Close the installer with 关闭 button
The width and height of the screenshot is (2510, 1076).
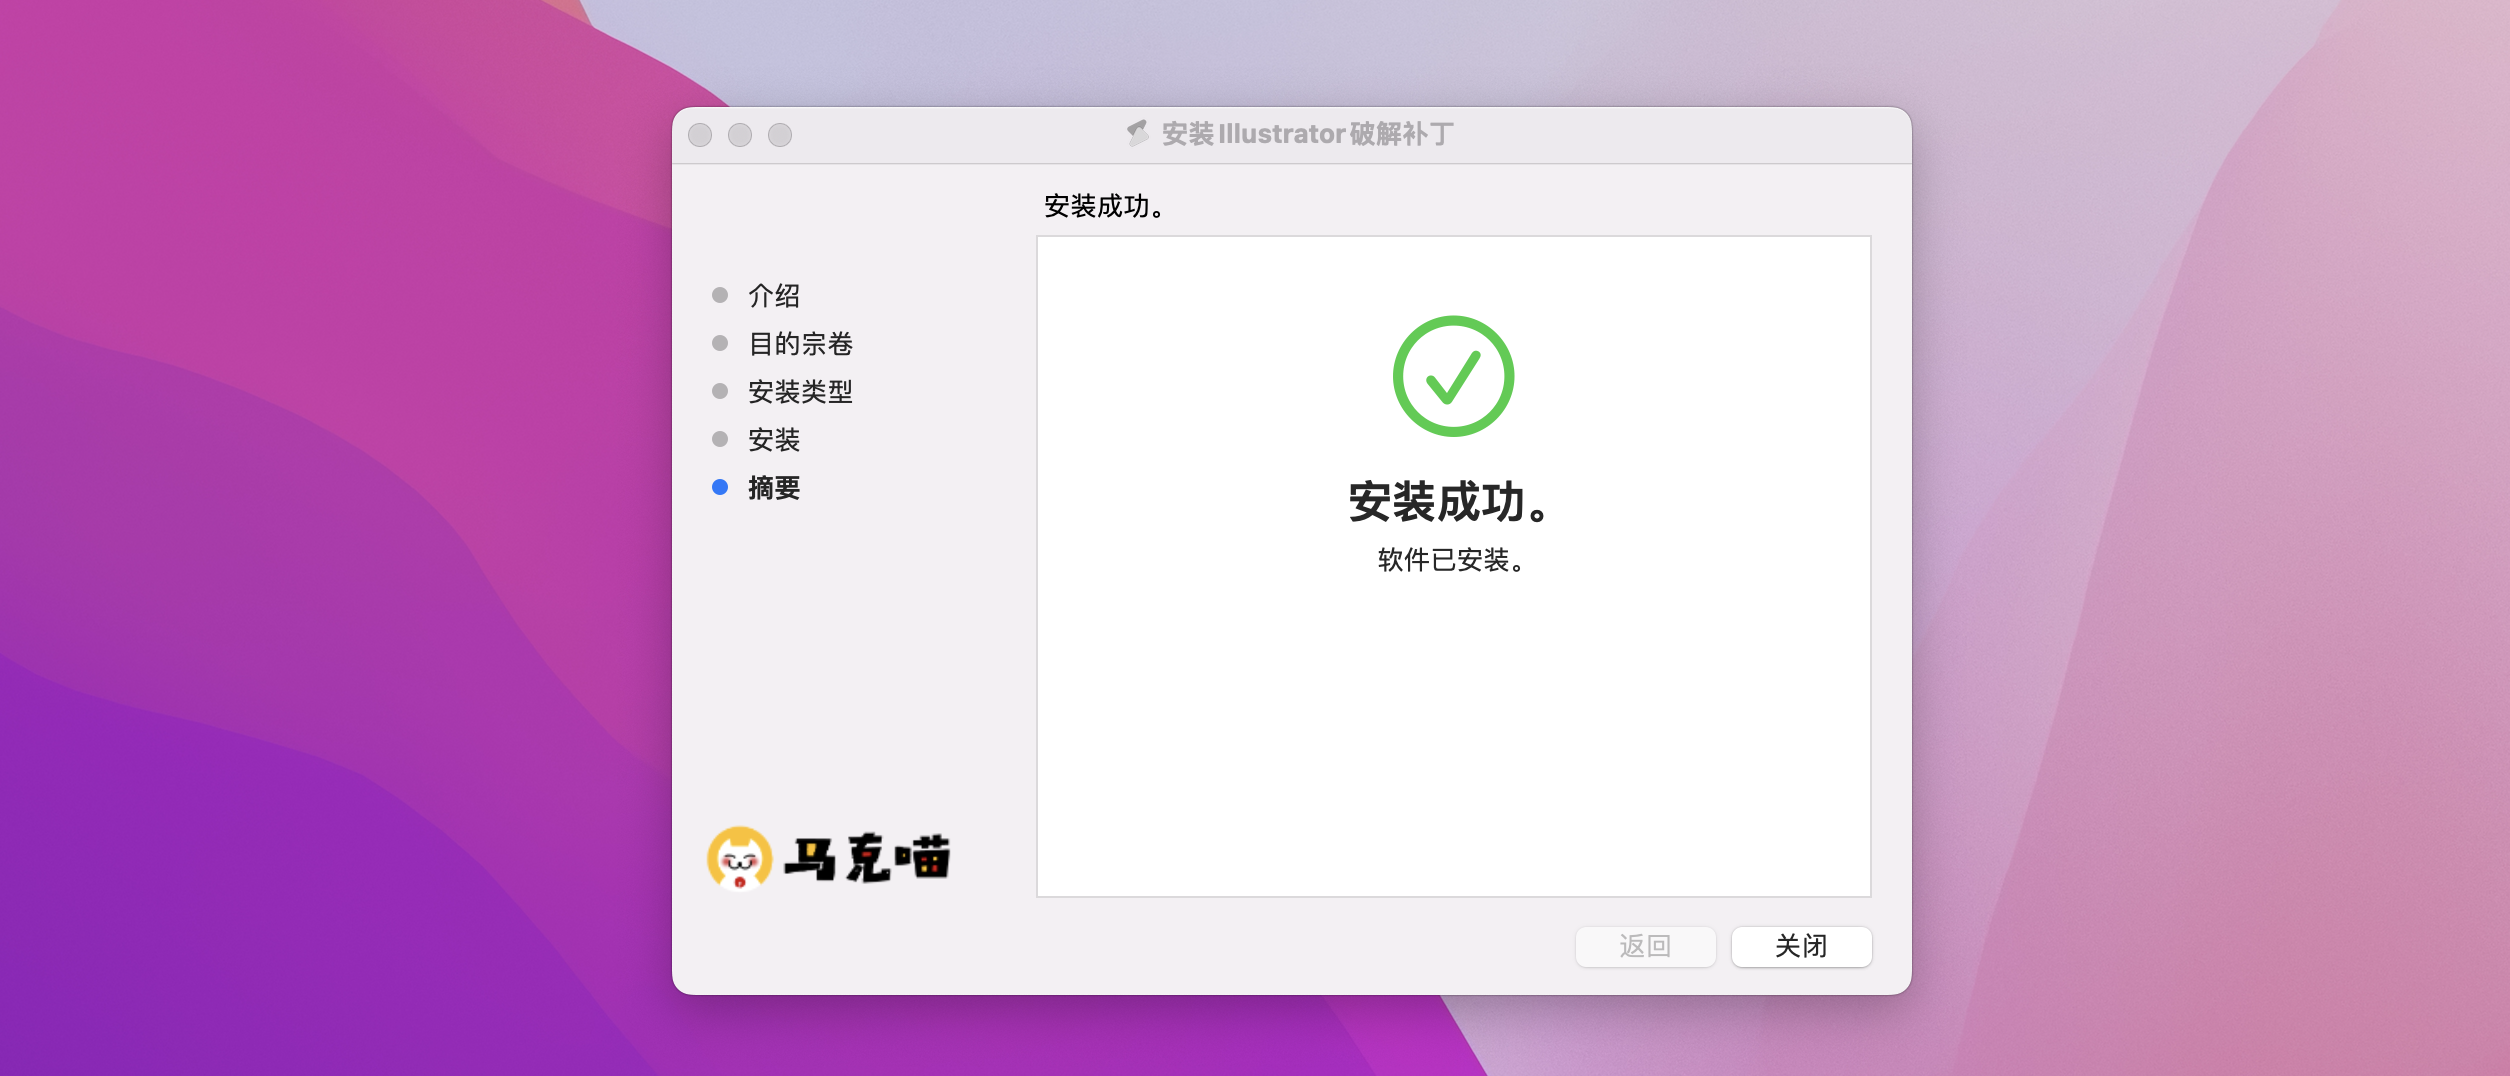1801,946
